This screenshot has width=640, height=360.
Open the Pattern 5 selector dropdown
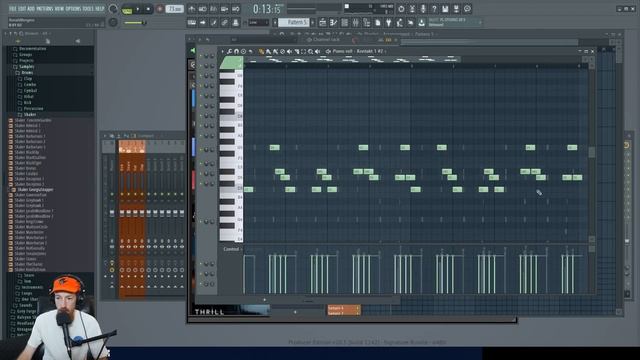coord(293,22)
